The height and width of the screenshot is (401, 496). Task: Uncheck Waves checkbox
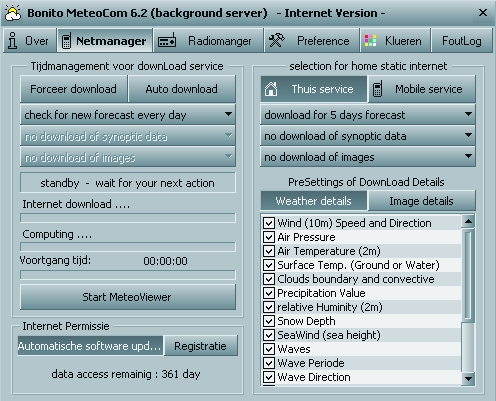(x=269, y=349)
